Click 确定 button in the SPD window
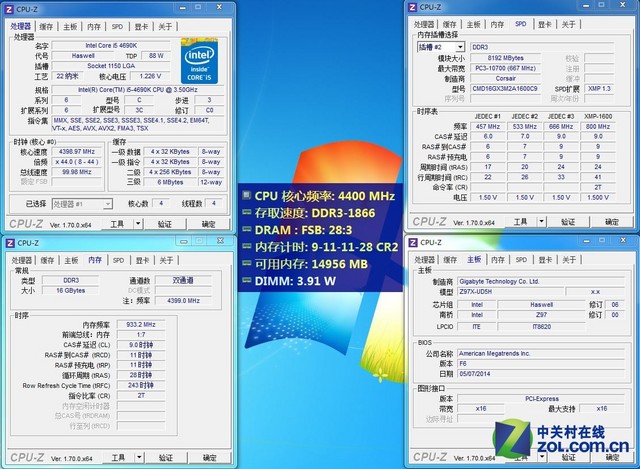This screenshot has width=640, height=469. (611, 222)
